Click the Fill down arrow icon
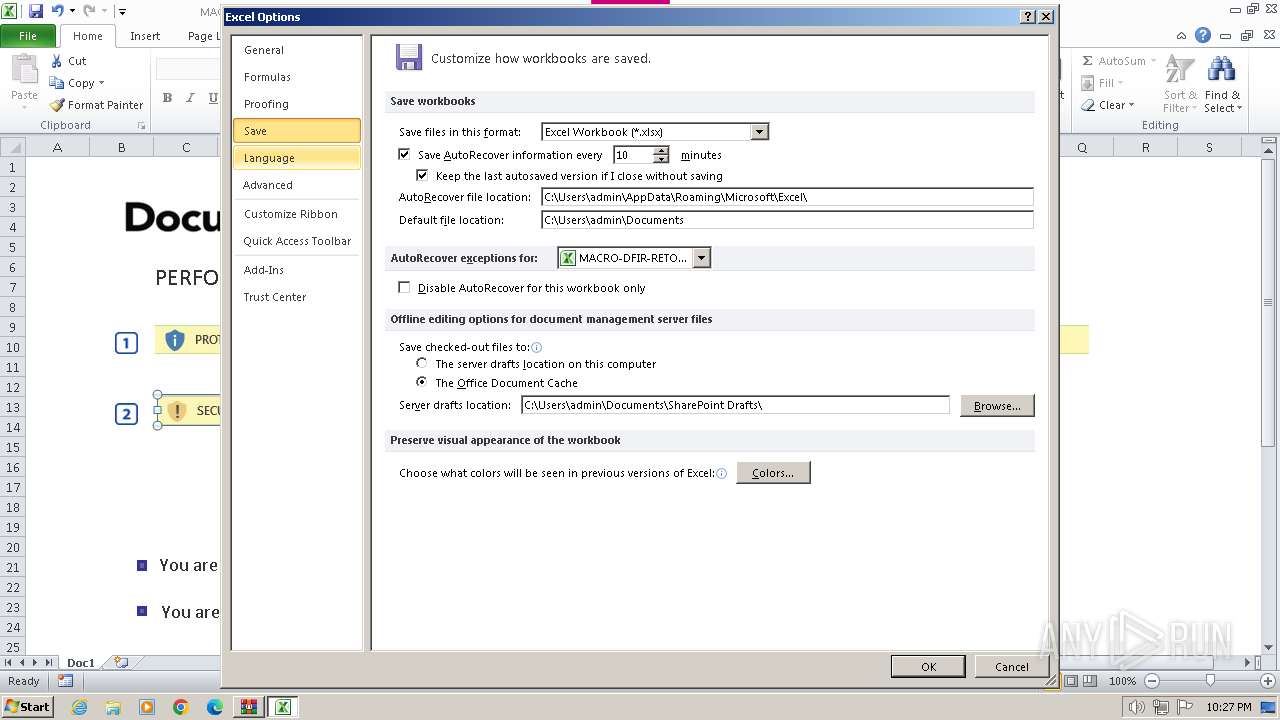 tap(1088, 83)
